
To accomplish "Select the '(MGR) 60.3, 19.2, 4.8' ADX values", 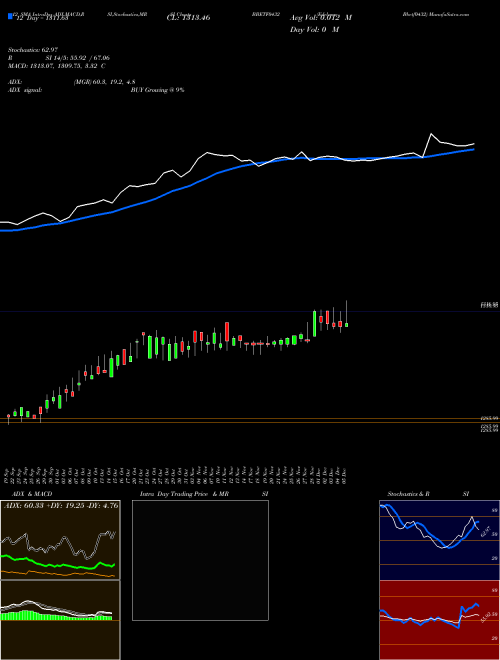I will 104,82.
